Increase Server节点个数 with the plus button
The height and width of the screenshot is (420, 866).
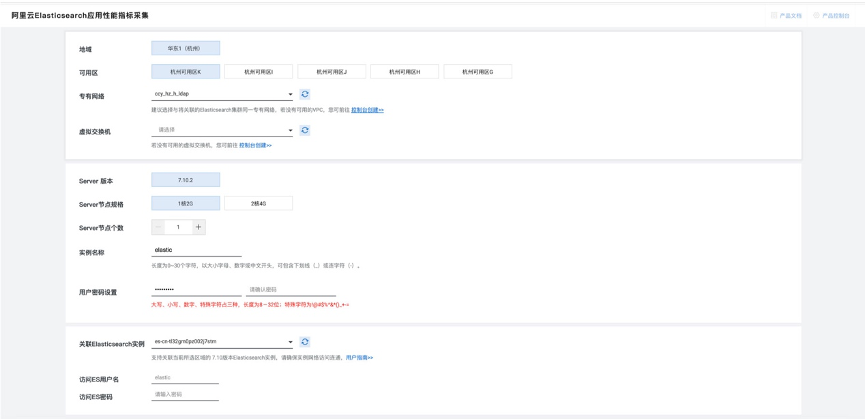pos(199,227)
